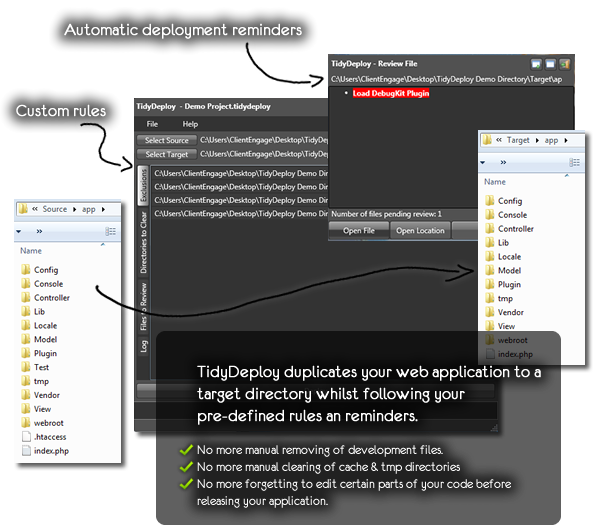The width and height of the screenshot is (593, 525).
Task: Expand the chevron overflow in Target explorer toolbar
Action: click(x=503, y=162)
